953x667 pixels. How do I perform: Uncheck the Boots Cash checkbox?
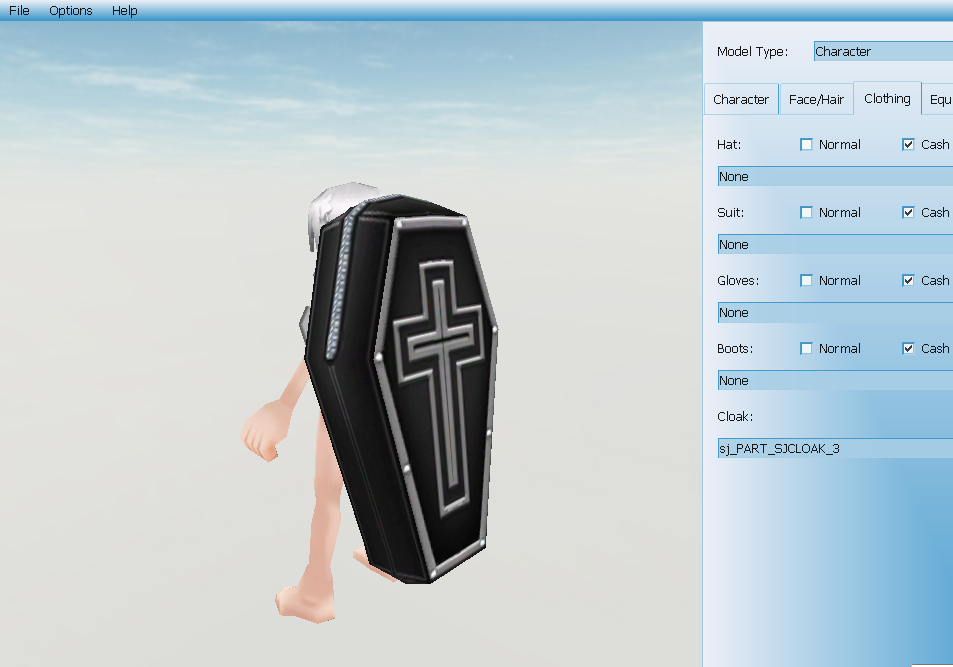[909, 349]
